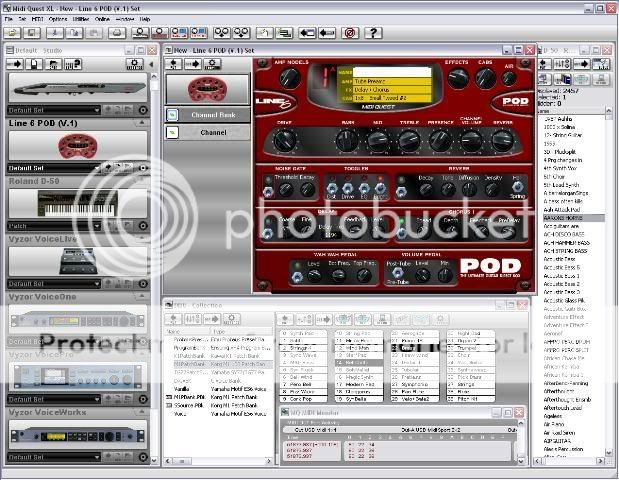Open the Default Set dropdown under Vyzor VoicePro
This screenshot has height=480, width=619.
pyautogui.click(x=54, y=399)
